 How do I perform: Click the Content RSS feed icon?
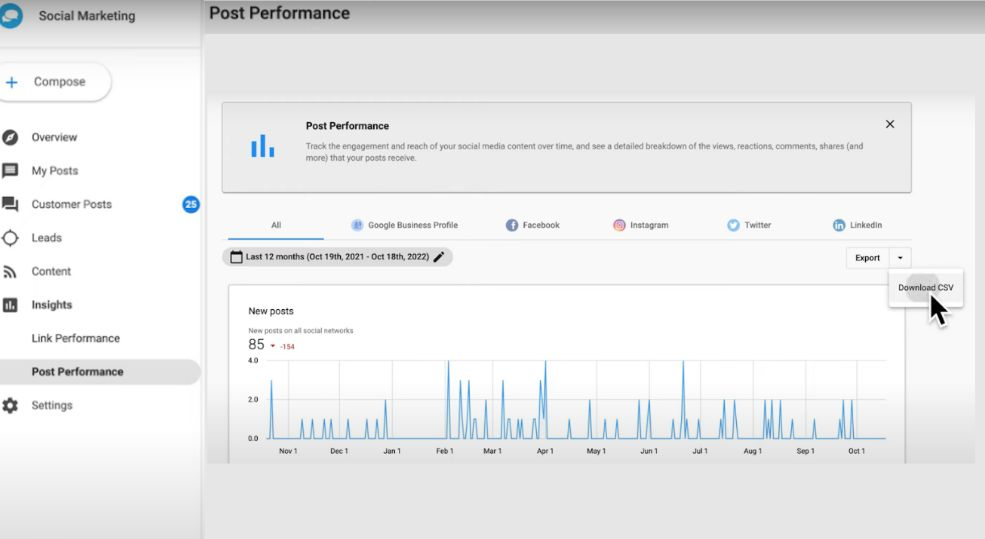click(x=10, y=271)
